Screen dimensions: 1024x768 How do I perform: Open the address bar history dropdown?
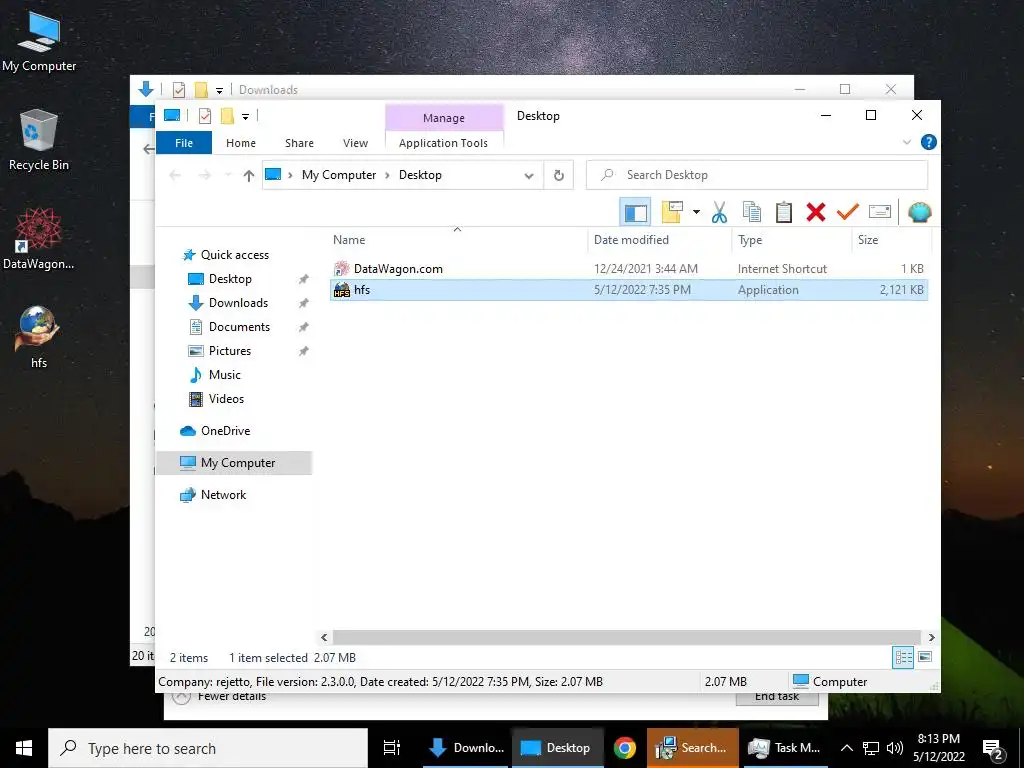click(529, 175)
